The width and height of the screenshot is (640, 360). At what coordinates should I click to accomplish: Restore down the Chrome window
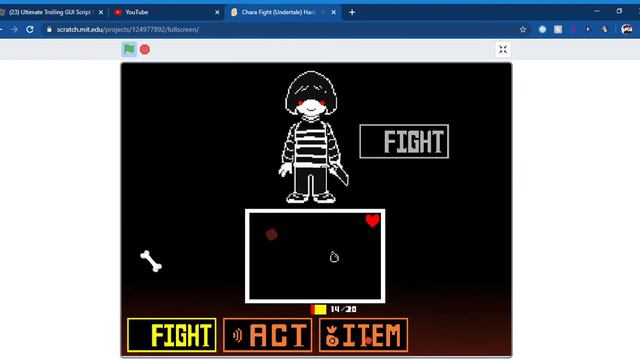(x=619, y=11)
